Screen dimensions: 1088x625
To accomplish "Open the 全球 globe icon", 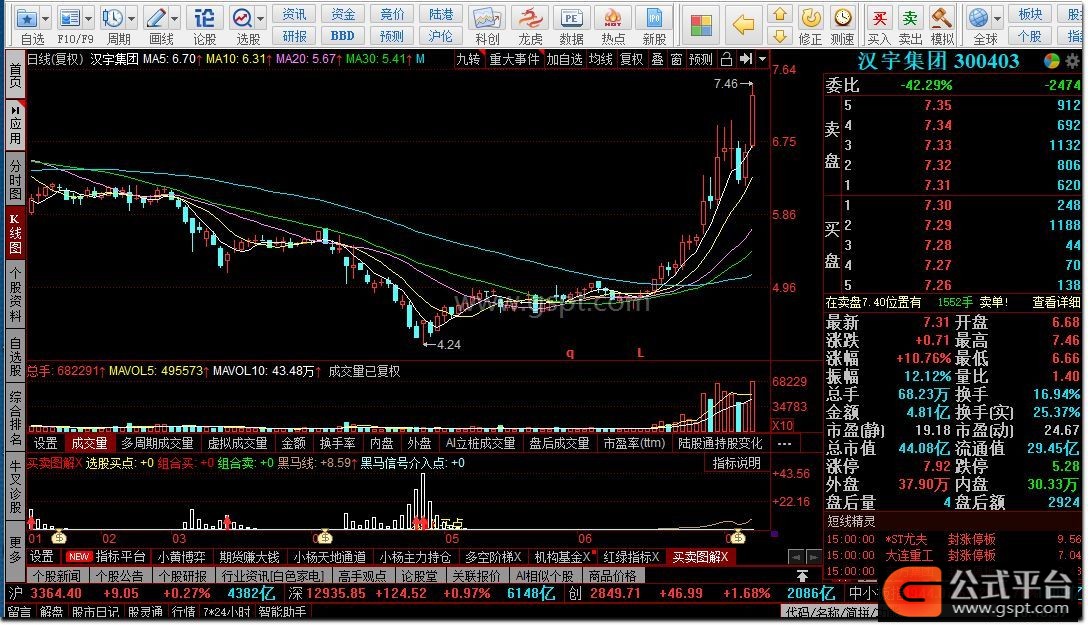I will 979,18.
